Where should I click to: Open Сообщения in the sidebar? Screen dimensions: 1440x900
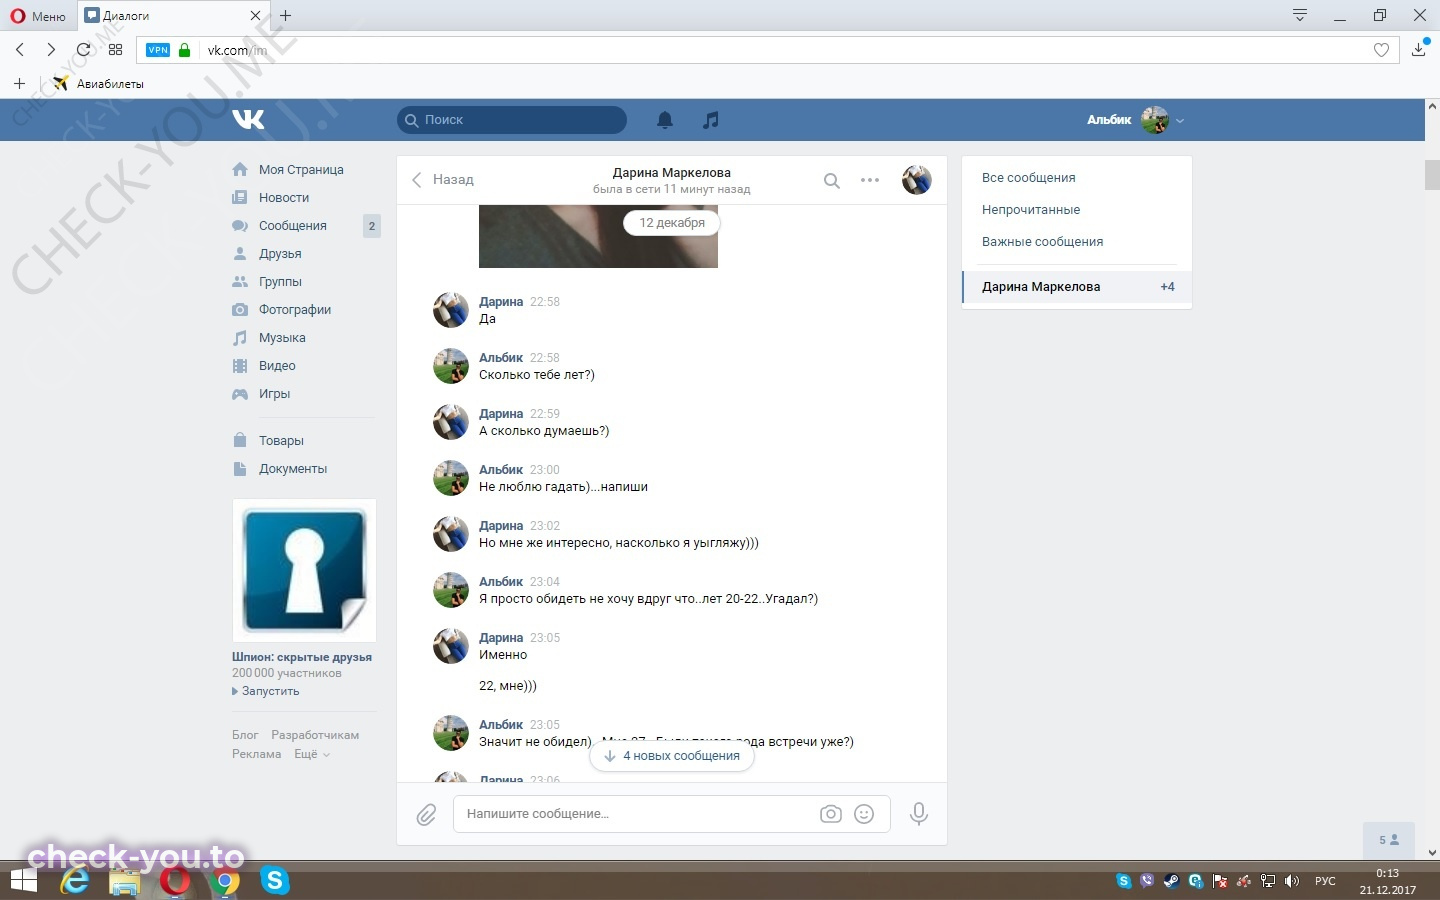(293, 226)
